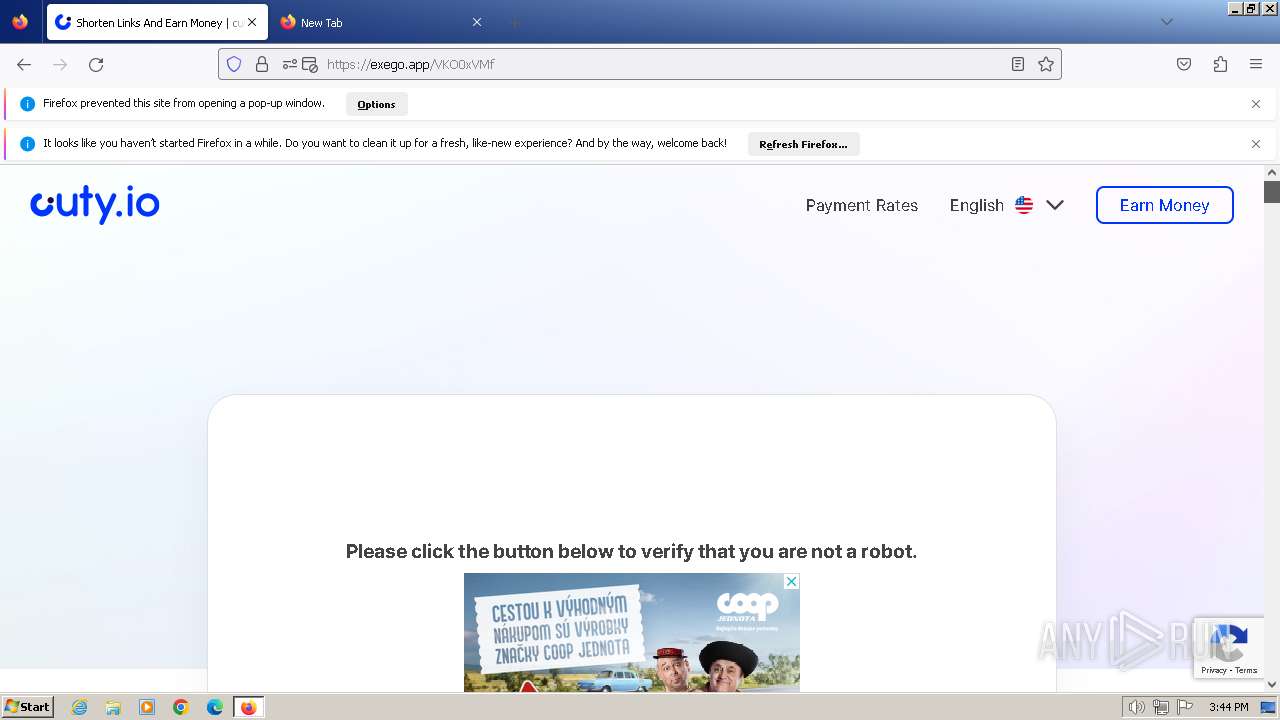Expand the English language dropdown

[x=1007, y=205]
